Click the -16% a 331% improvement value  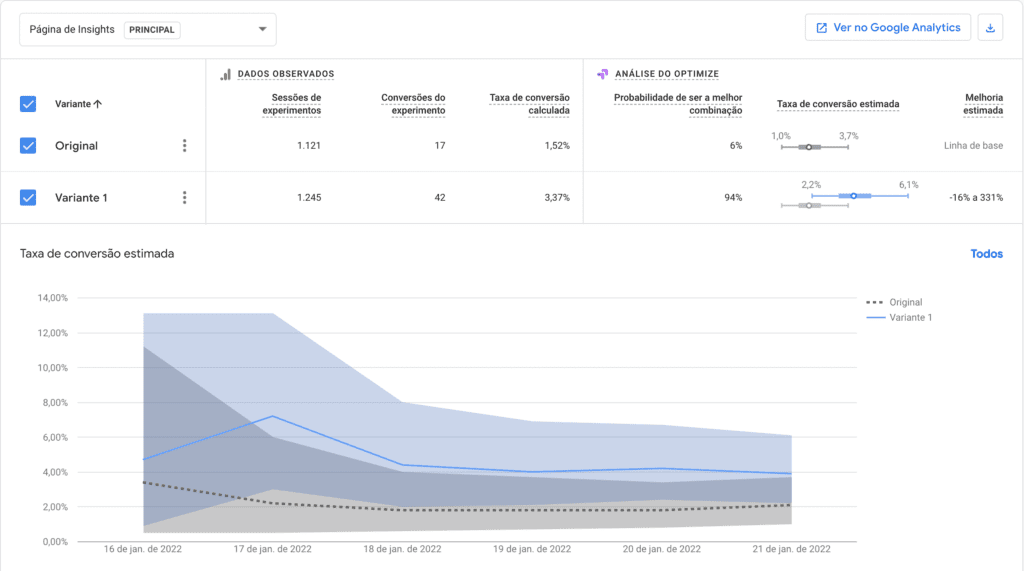click(976, 197)
